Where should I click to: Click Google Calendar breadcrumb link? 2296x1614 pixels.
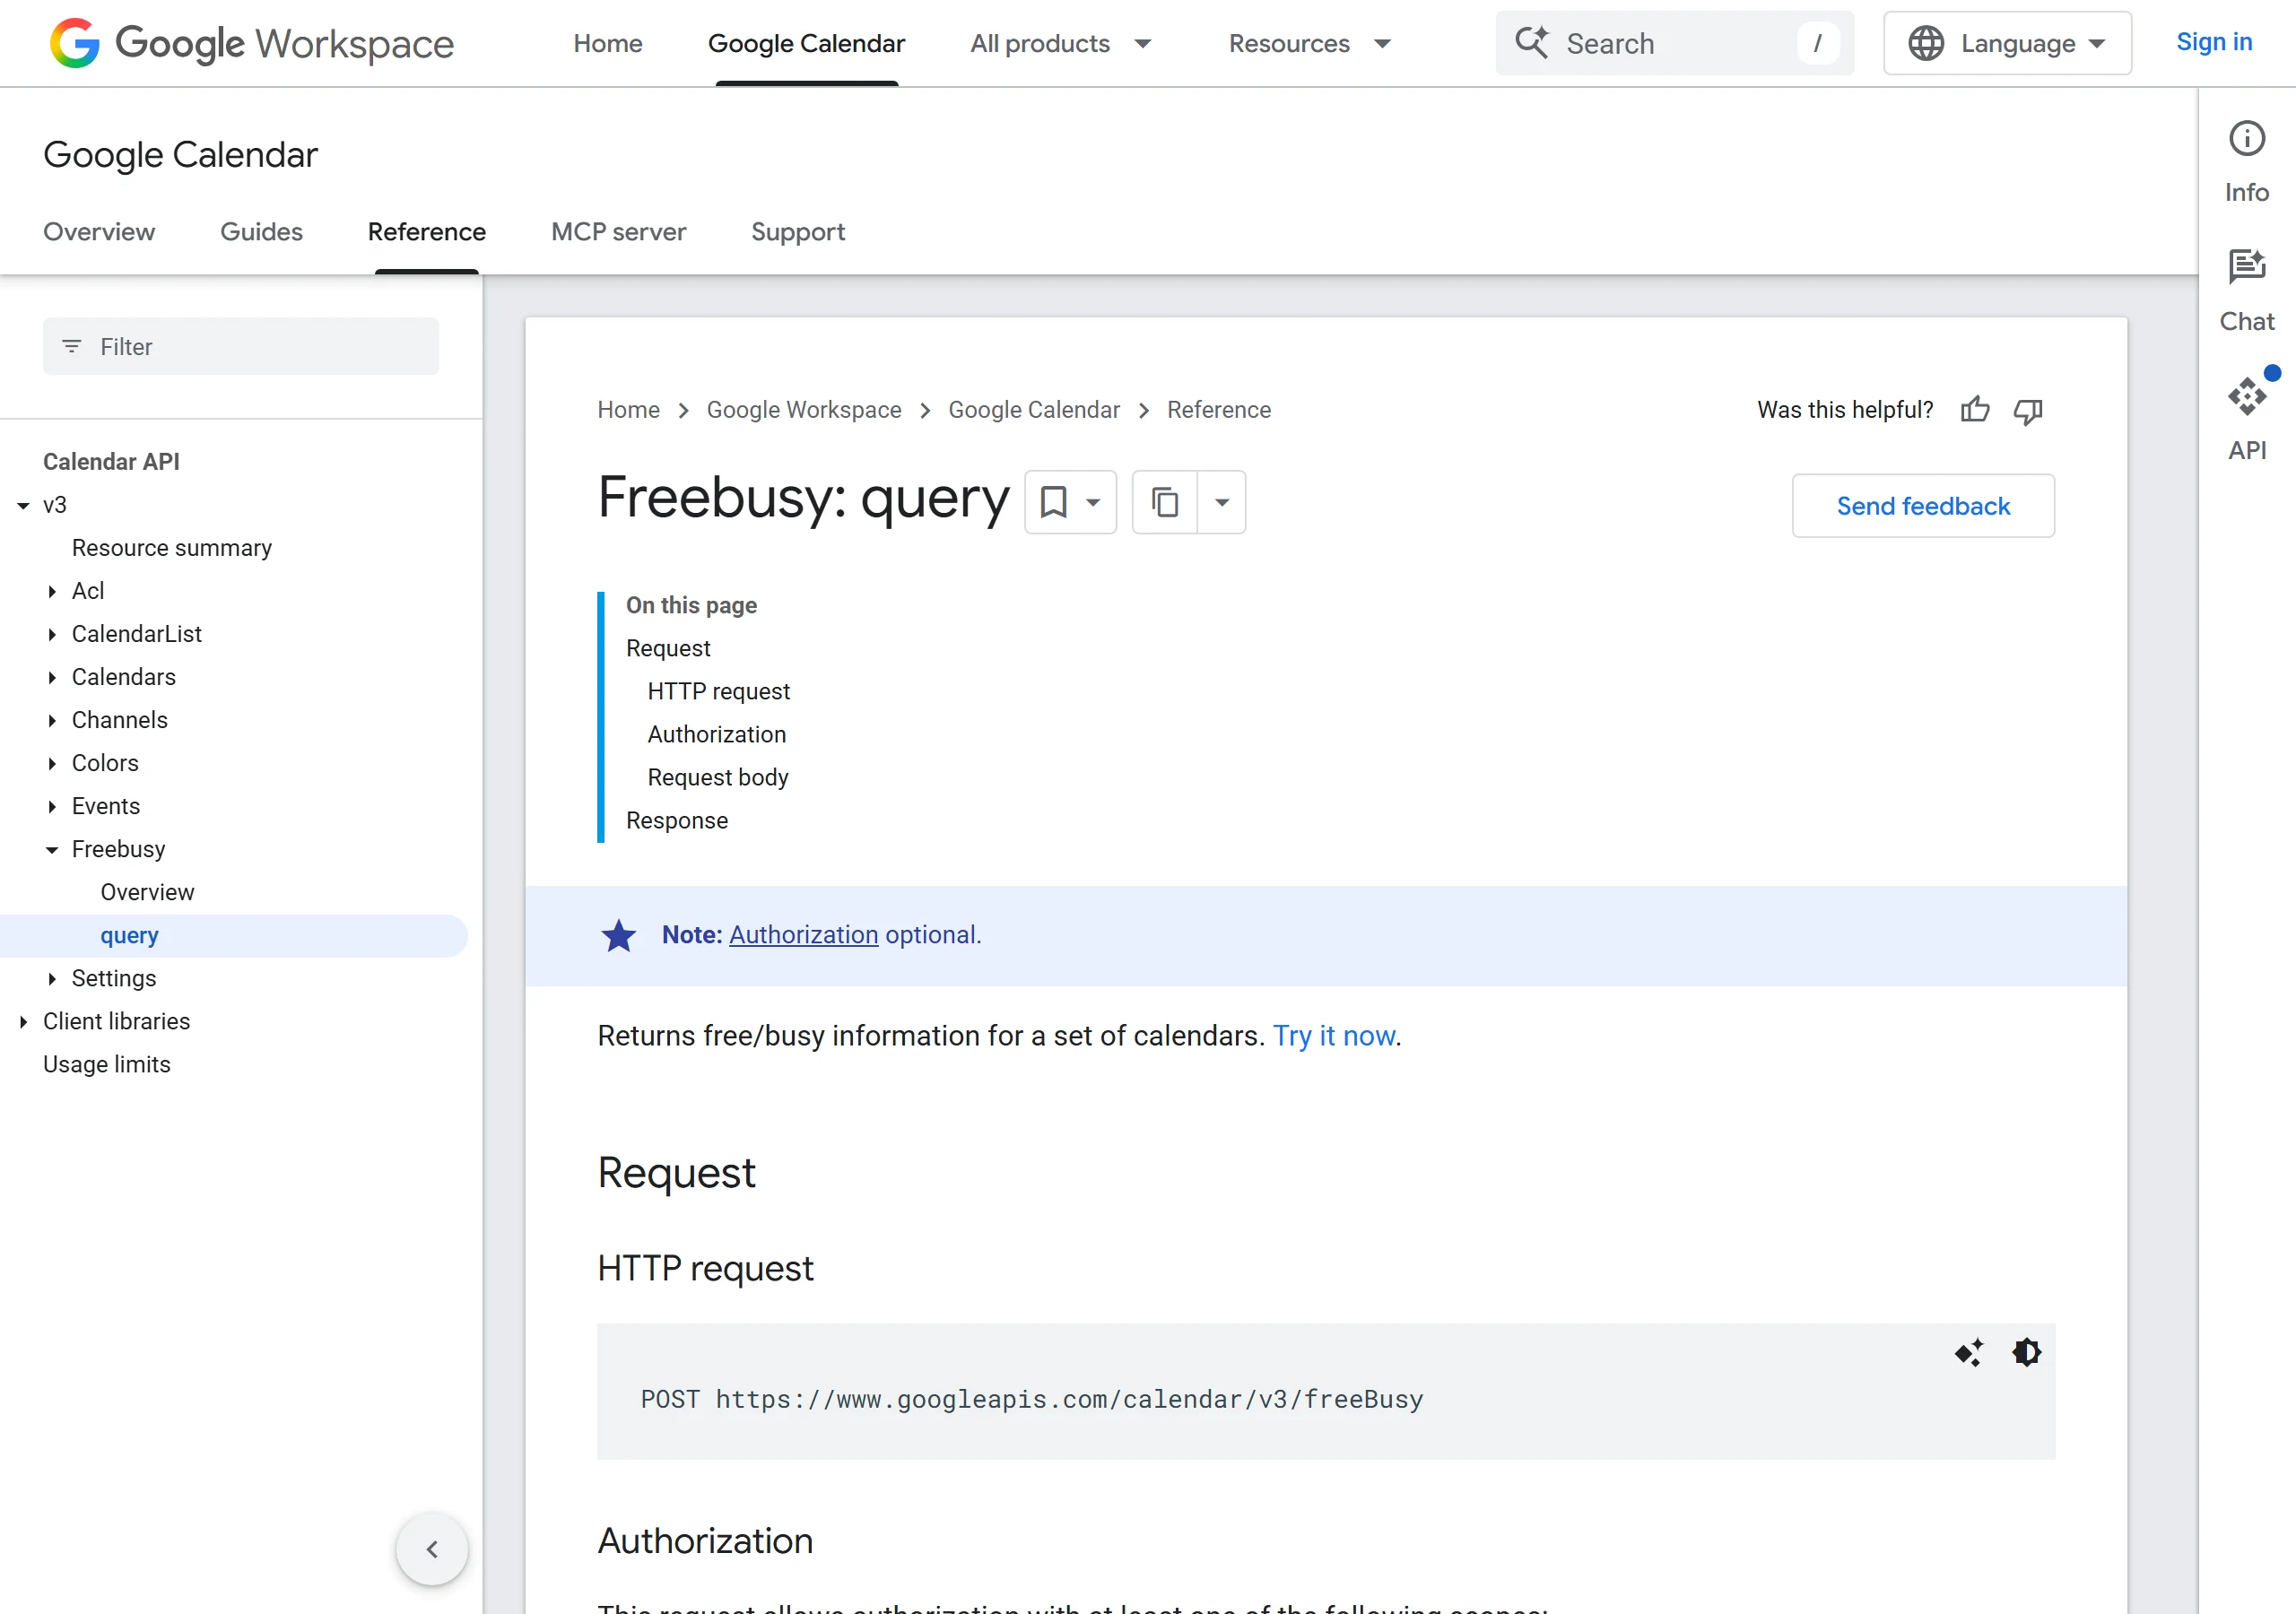point(1034,410)
